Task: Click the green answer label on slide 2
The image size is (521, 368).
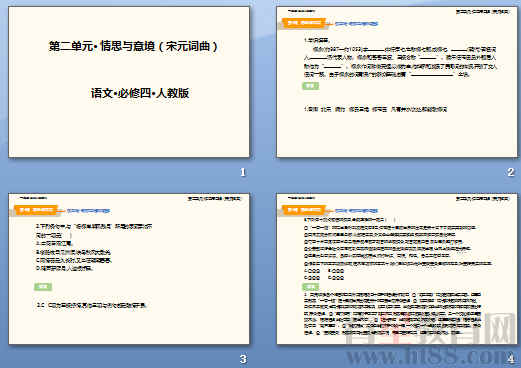Action: click(311, 86)
